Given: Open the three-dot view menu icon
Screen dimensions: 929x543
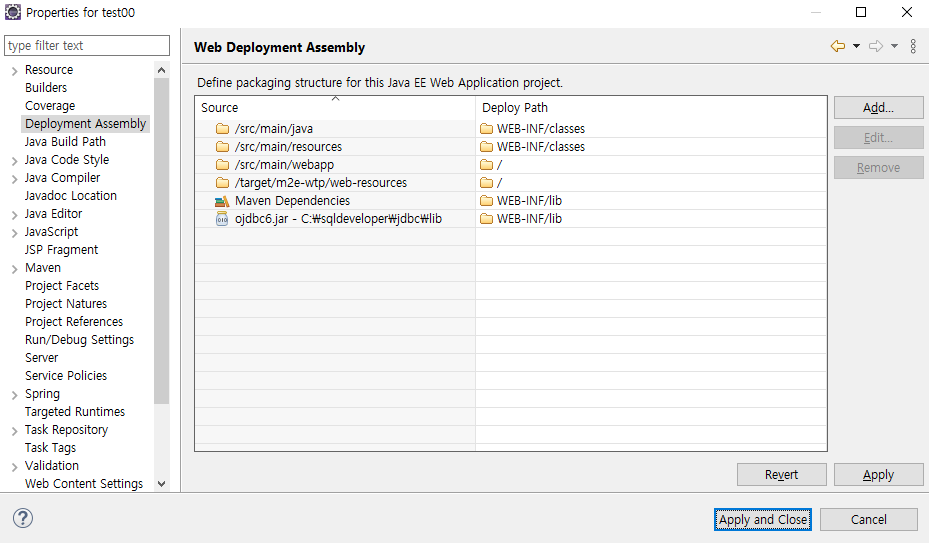Looking at the screenshot, I should point(913,46).
